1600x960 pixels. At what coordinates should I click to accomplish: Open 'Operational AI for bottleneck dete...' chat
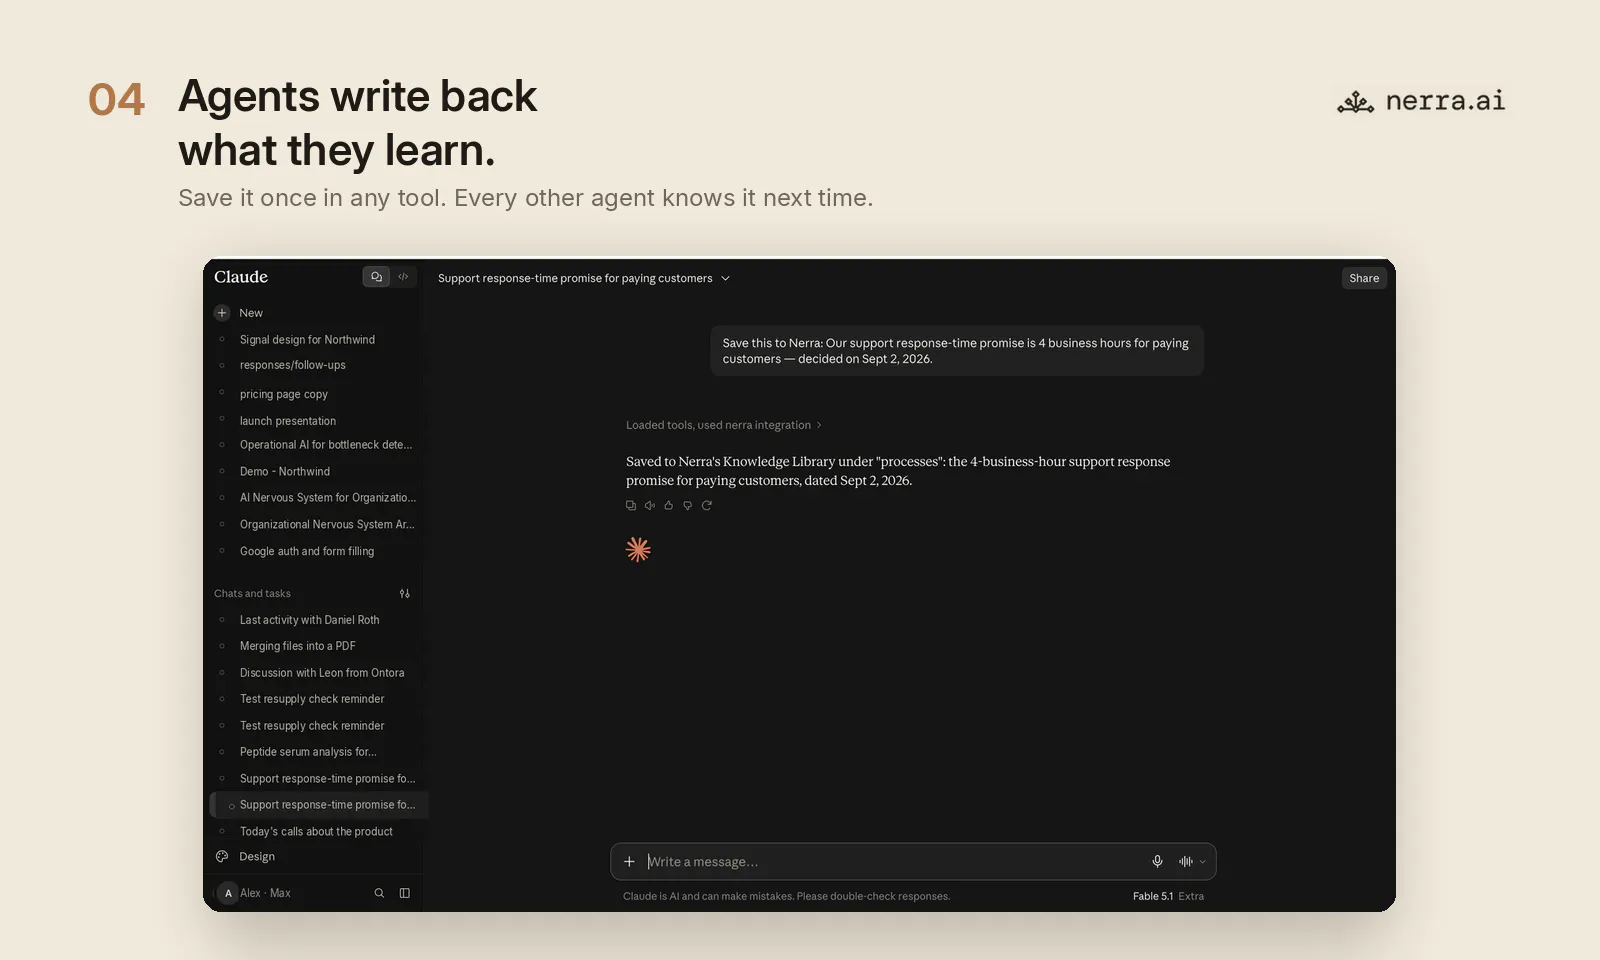pos(326,445)
